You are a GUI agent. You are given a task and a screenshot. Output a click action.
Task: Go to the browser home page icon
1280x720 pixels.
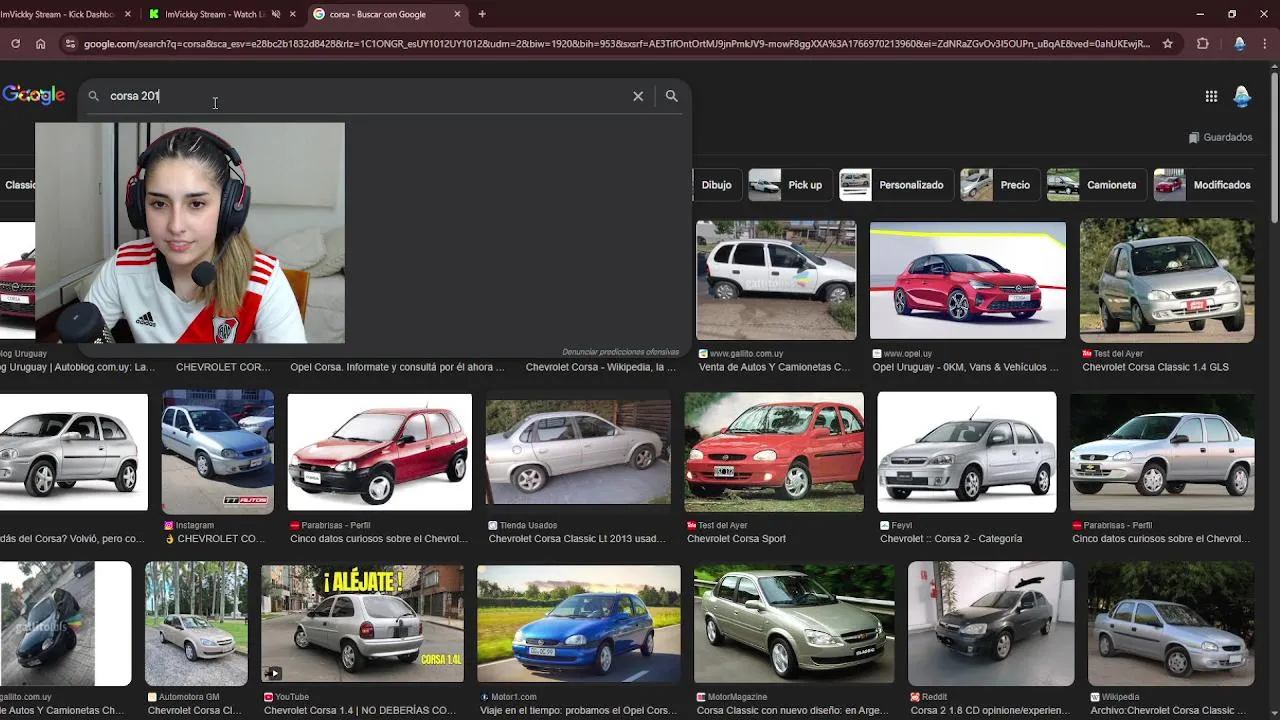point(41,44)
